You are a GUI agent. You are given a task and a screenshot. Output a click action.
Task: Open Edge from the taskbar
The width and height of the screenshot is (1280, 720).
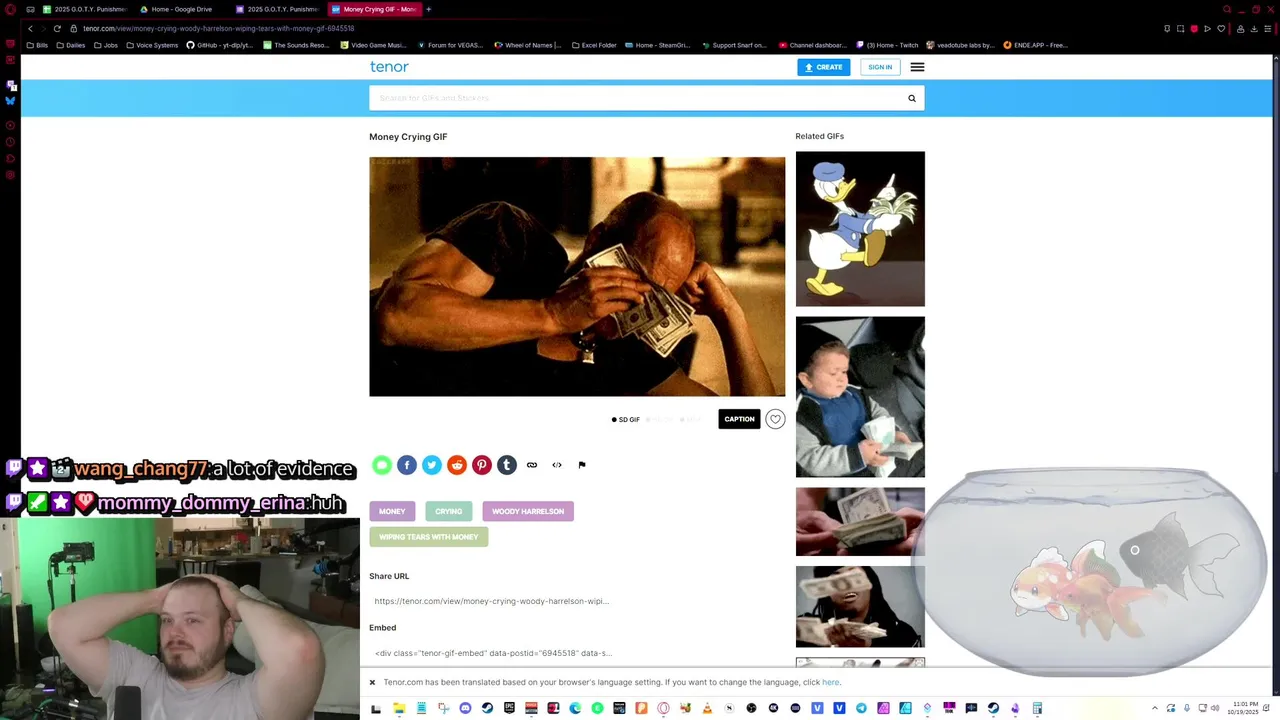click(576, 708)
